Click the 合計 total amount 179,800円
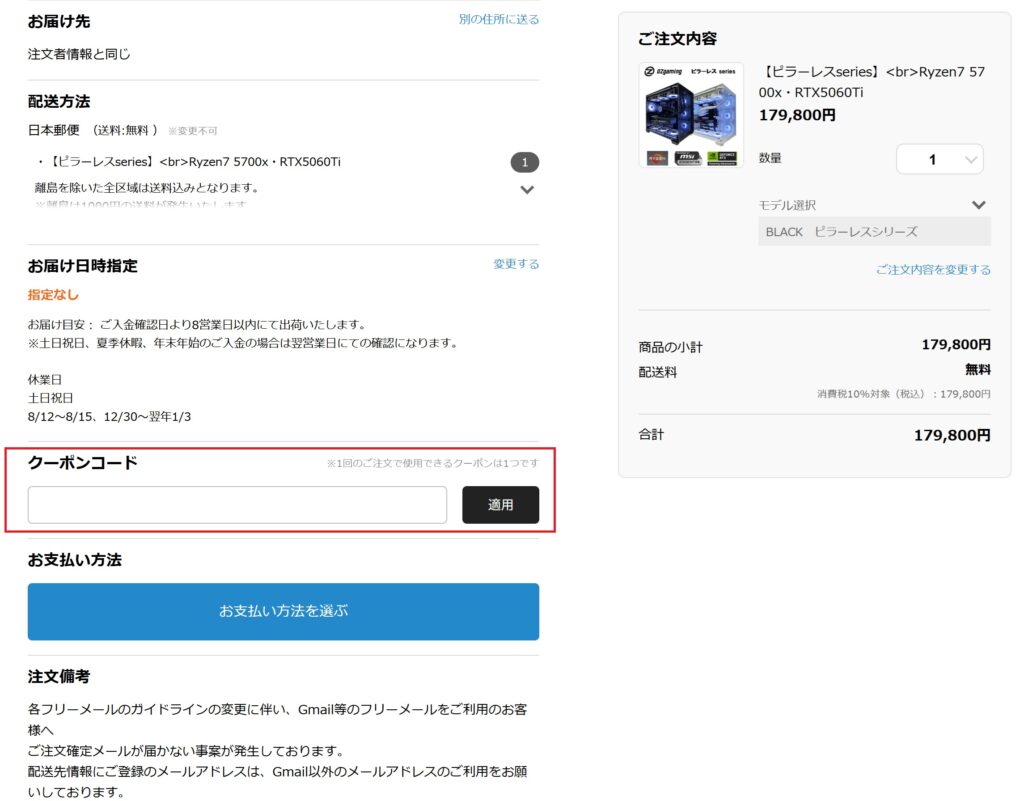This screenshot has height=801, width=1024. tap(951, 435)
